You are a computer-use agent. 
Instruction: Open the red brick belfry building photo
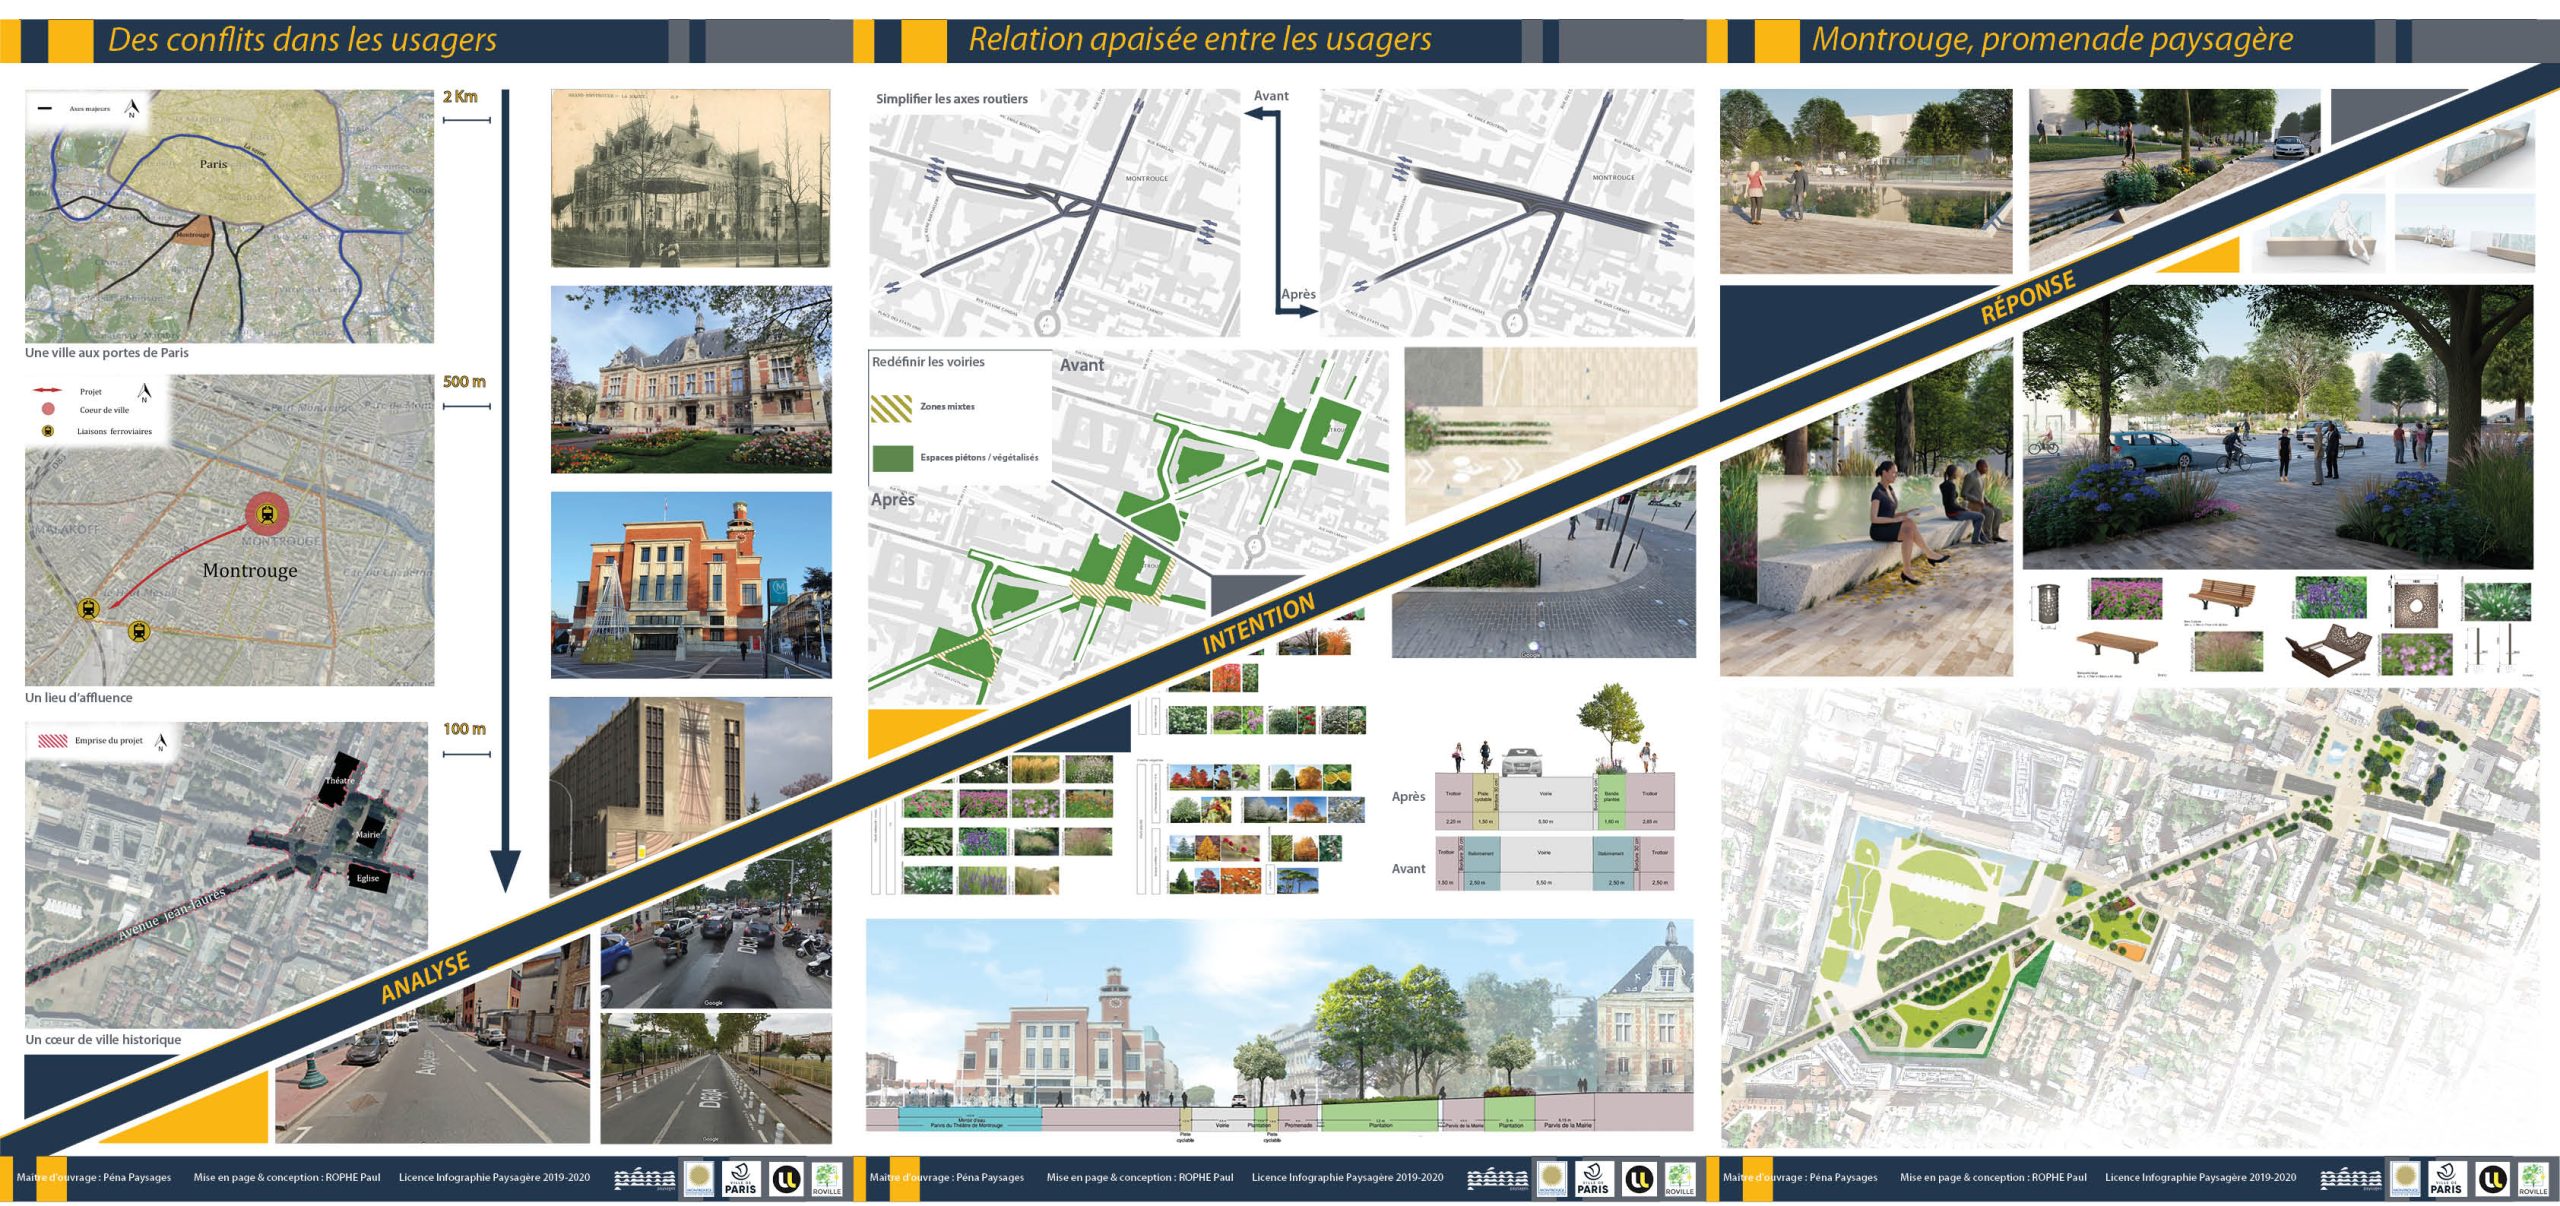[690, 585]
